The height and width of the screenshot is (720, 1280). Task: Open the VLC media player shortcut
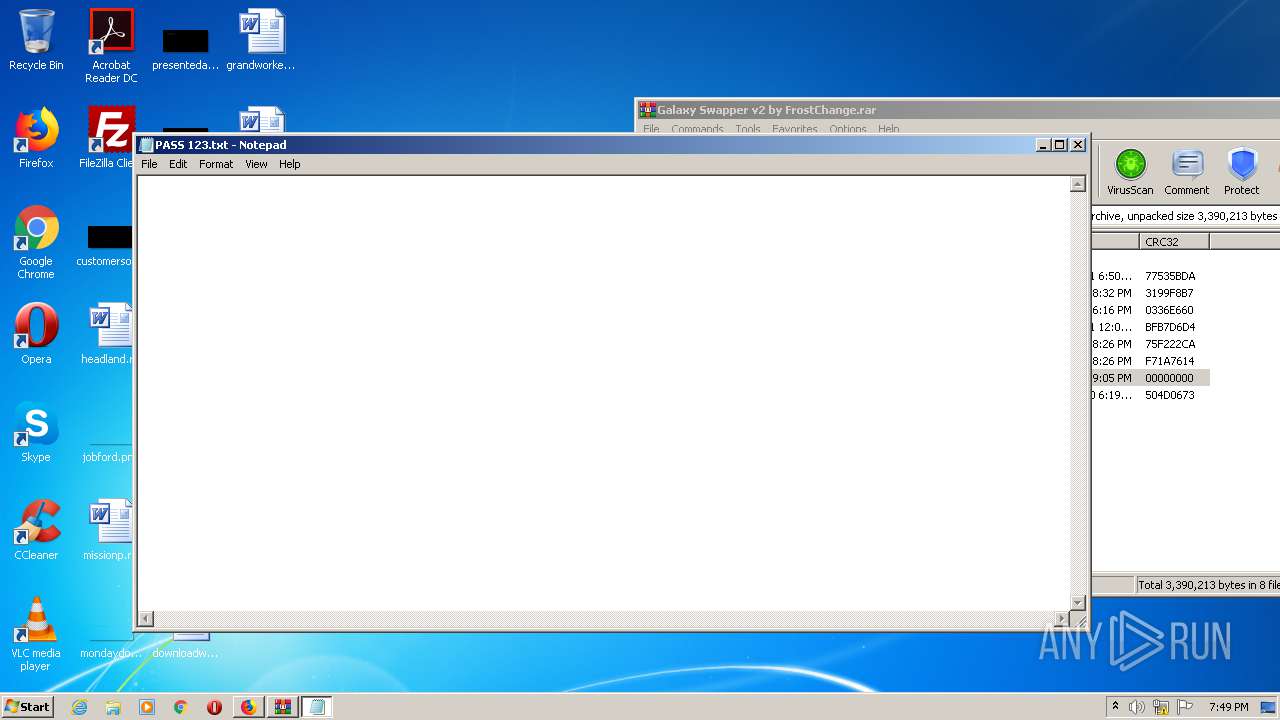[36, 633]
